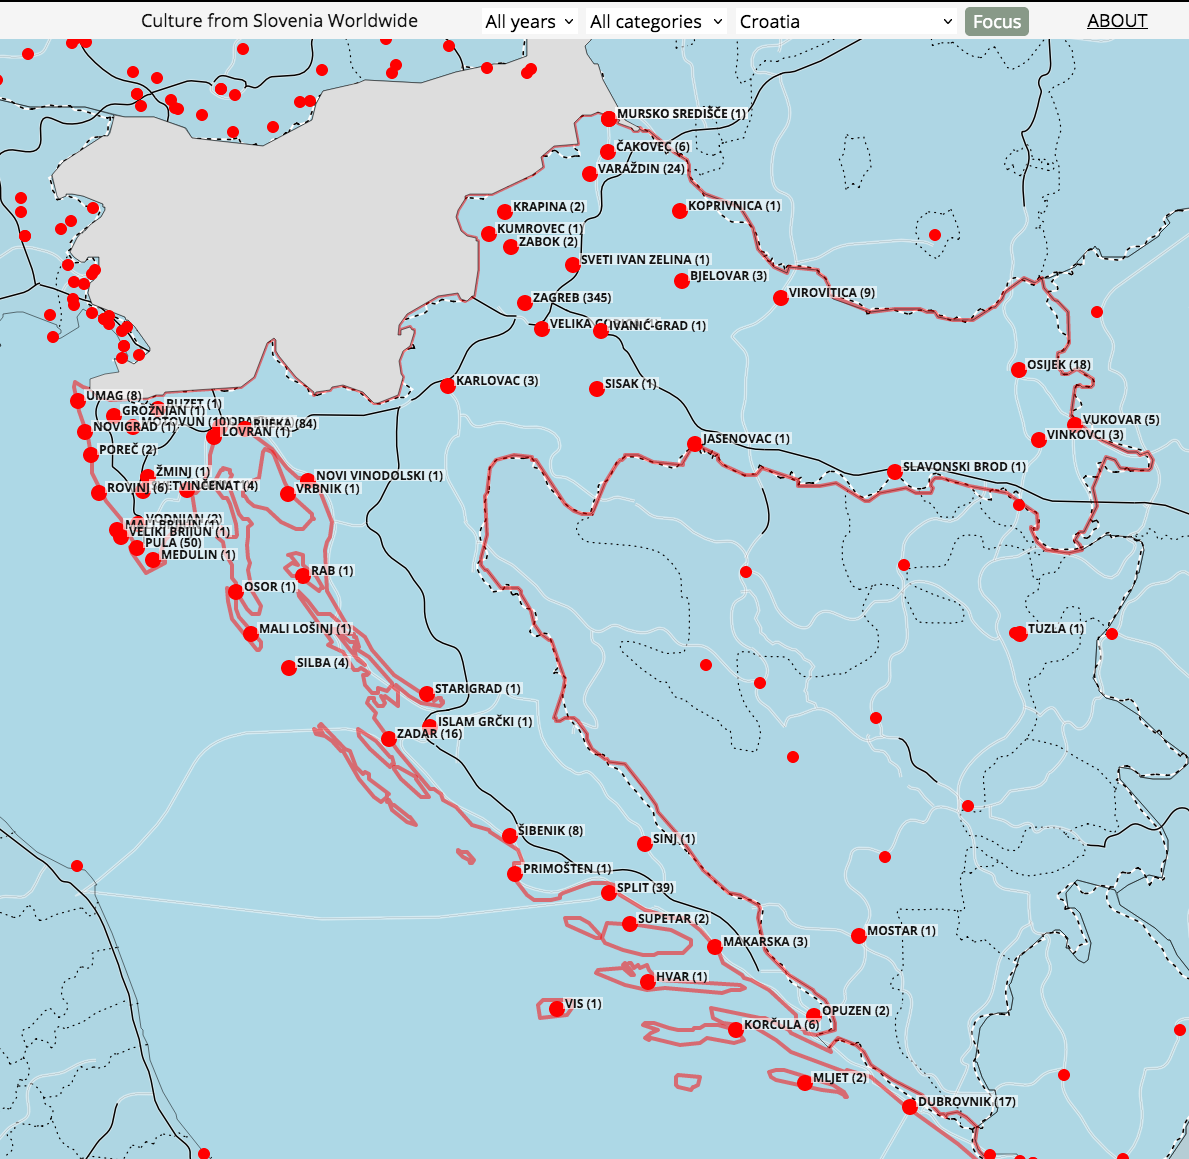Open the ABOUT page link
This screenshot has height=1159, width=1189.
1117,20
